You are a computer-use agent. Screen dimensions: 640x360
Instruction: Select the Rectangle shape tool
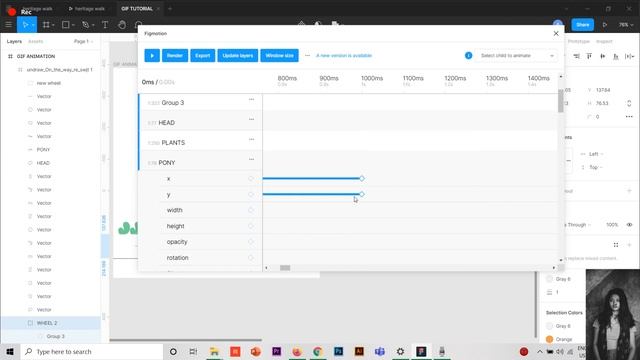[x=65, y=25]
